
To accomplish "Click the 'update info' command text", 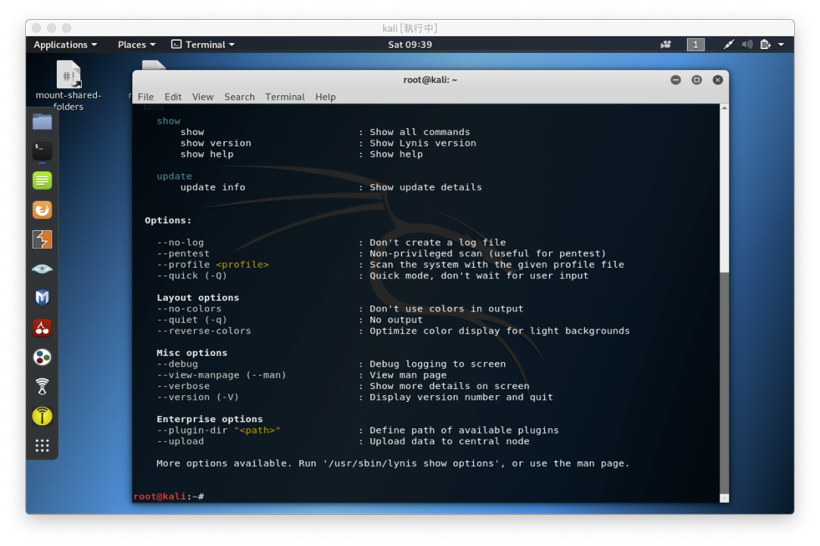I will (212, 187).
